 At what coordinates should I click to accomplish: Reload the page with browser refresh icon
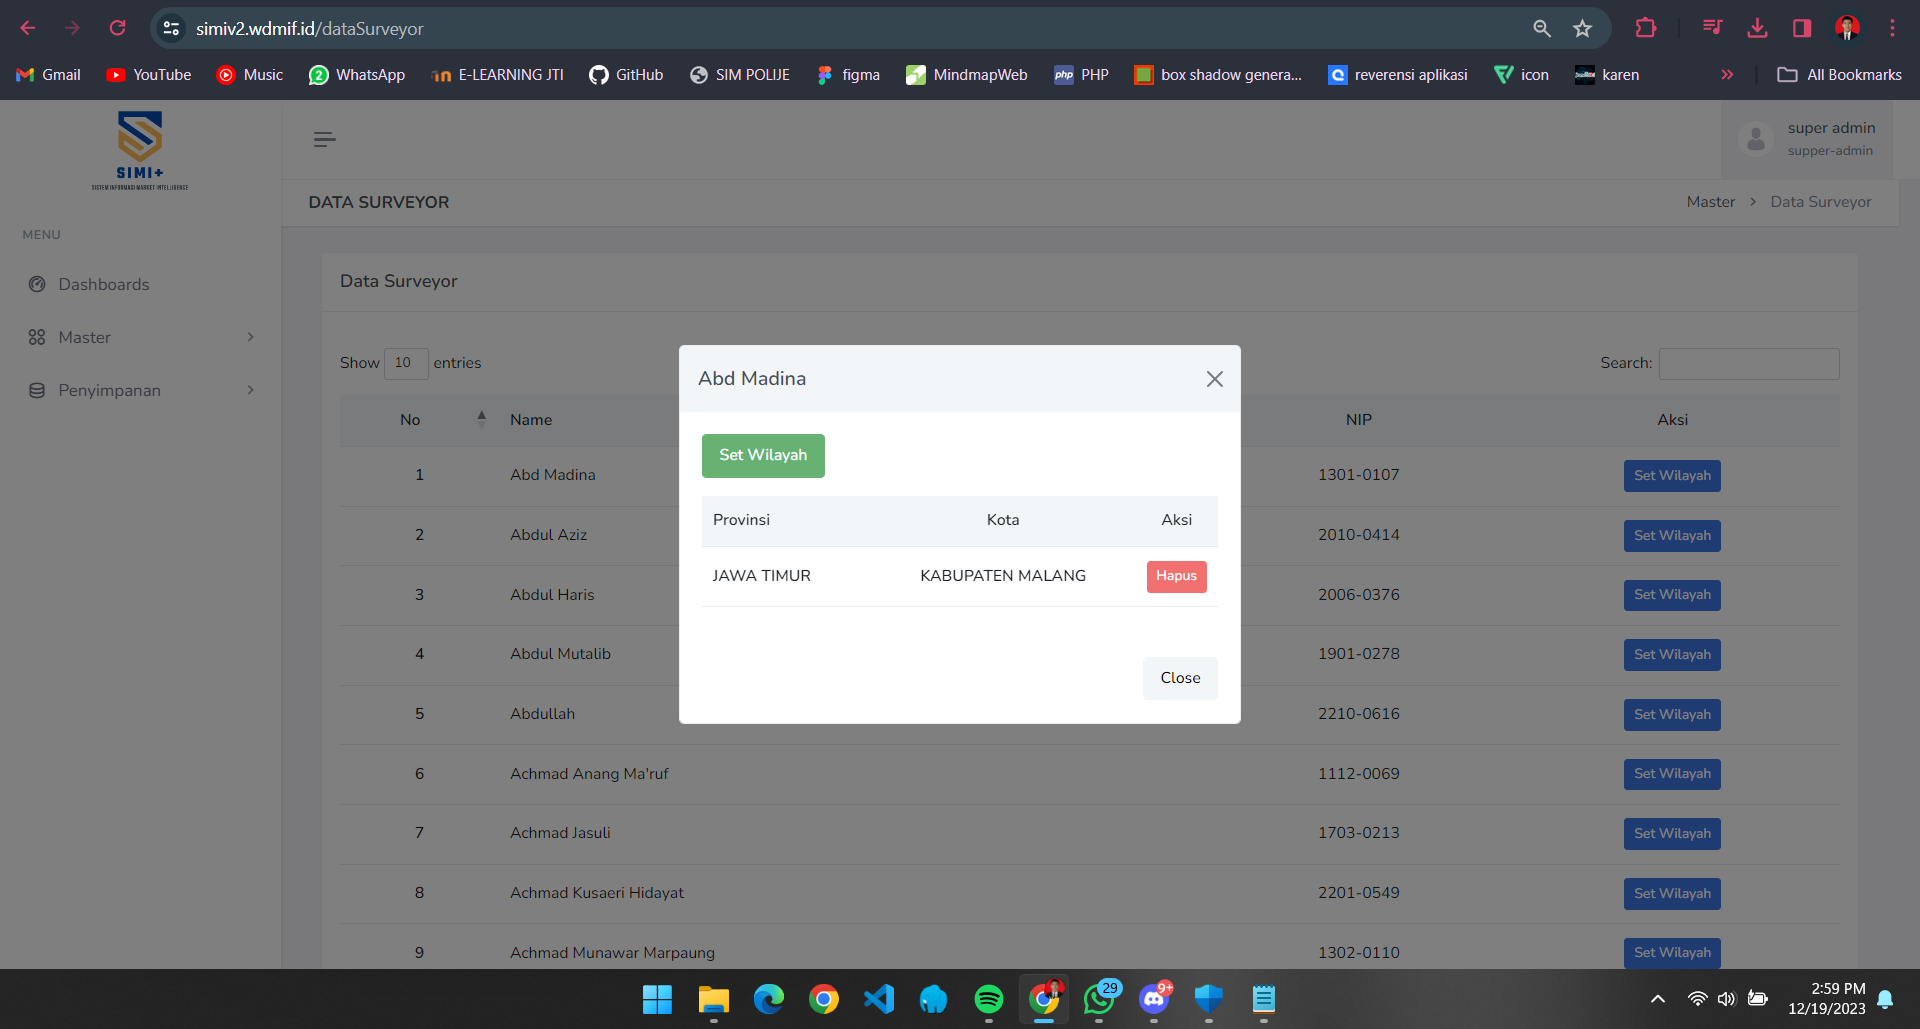117,28
